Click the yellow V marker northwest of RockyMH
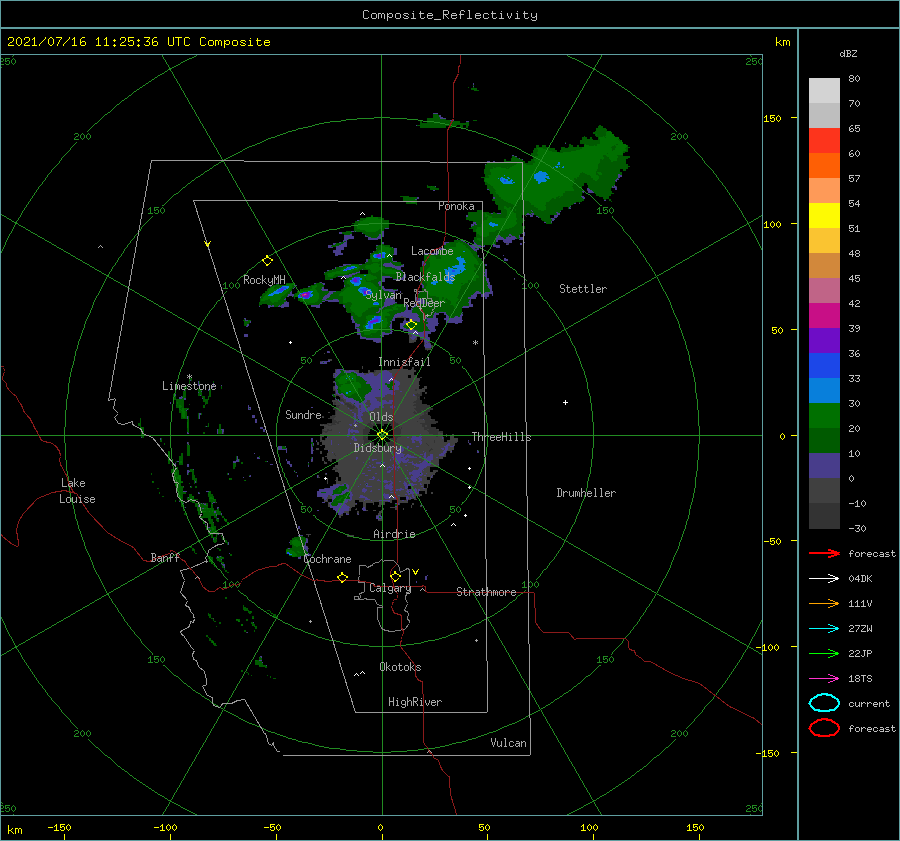 [x=208, y=245]
